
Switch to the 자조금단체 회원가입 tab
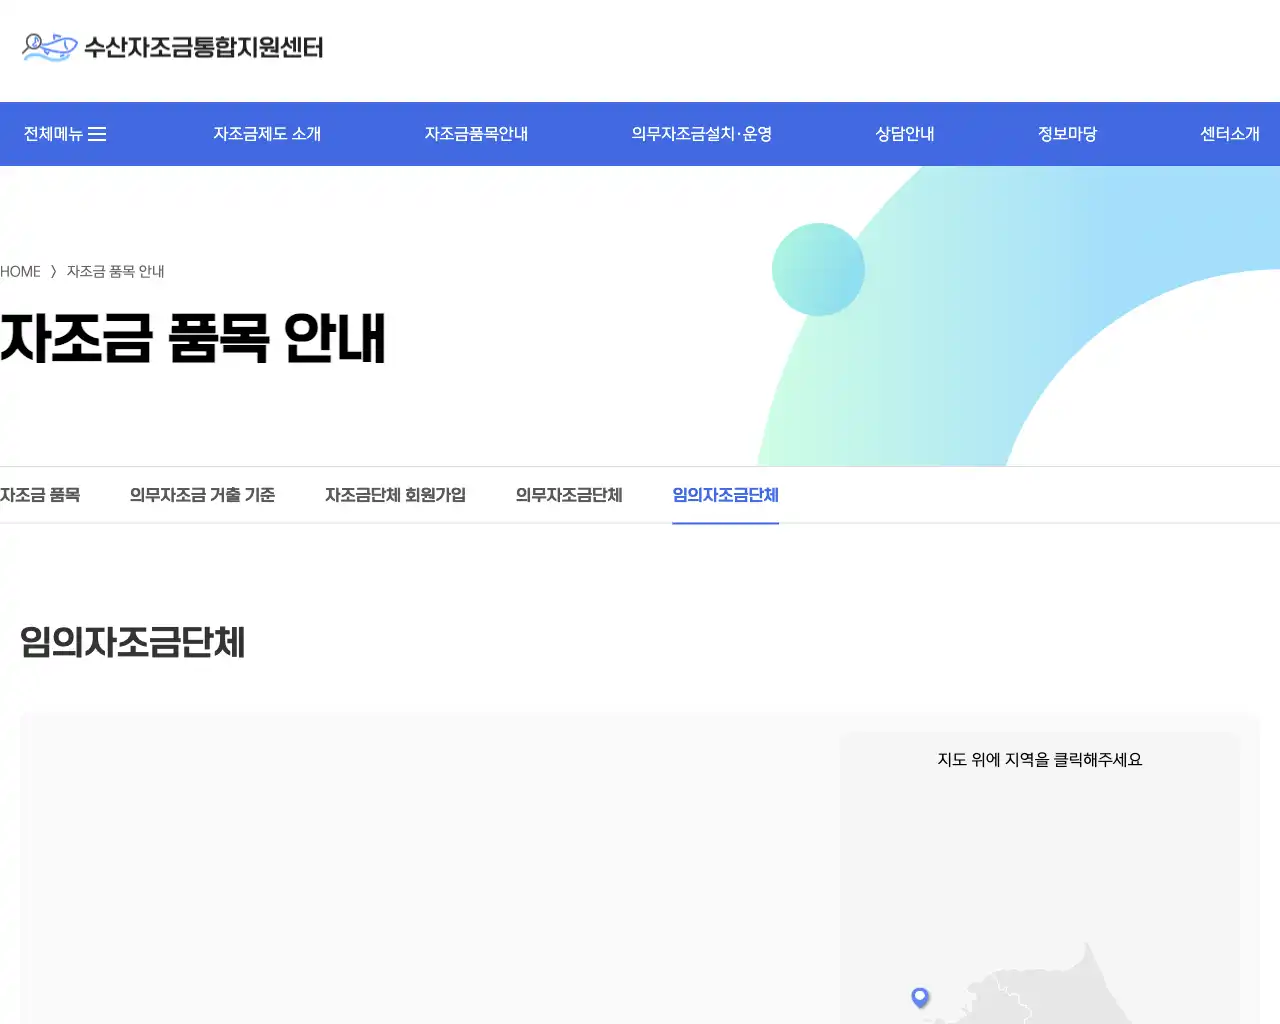click(x=395, y=495)
